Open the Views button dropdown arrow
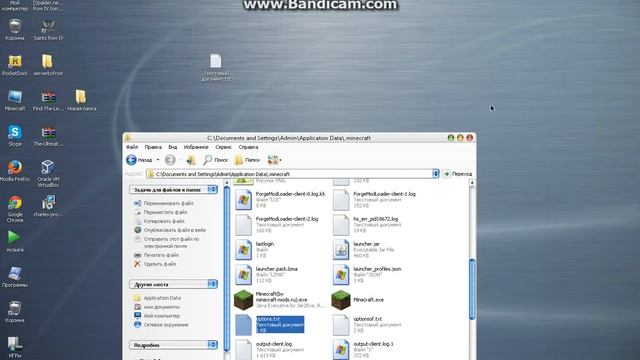Image resolution: width=640 pixels, height=360 pixels. click(x=280, y=160)
